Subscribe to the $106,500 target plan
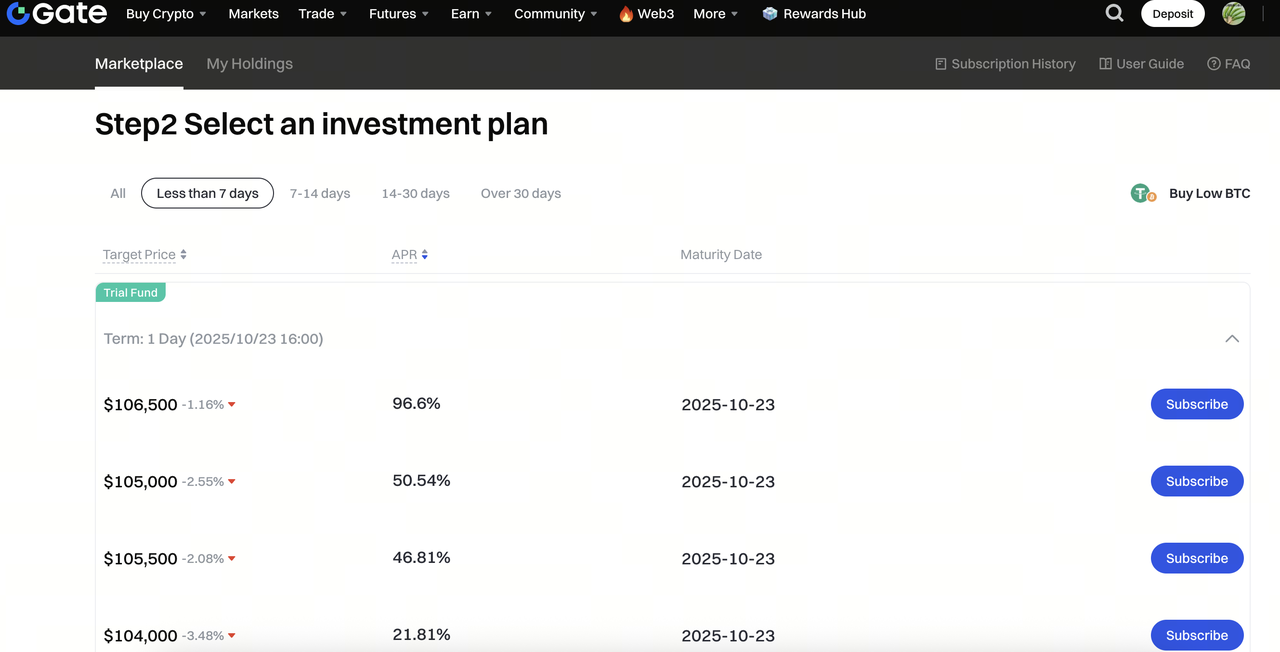The width and height of the screenshot is (1280, 652). [1196, 404]
